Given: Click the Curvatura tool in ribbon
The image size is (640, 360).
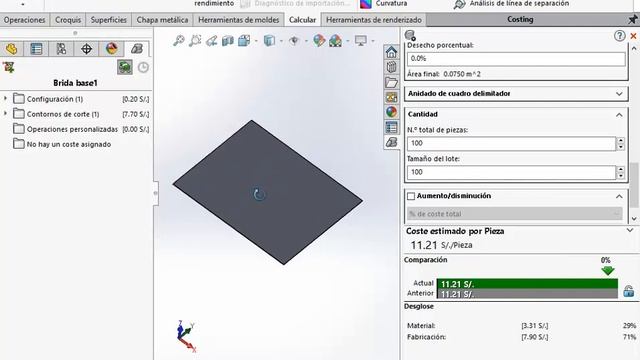Looking at the screenshot, I should [384, 4].
